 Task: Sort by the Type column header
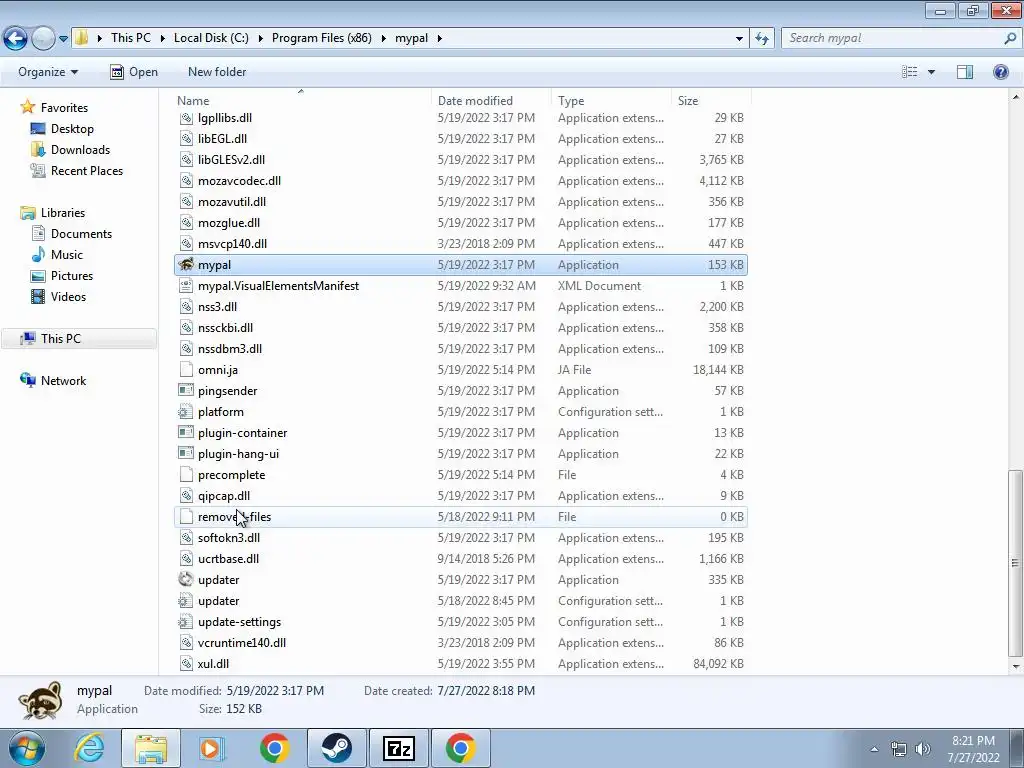point(611,101)
